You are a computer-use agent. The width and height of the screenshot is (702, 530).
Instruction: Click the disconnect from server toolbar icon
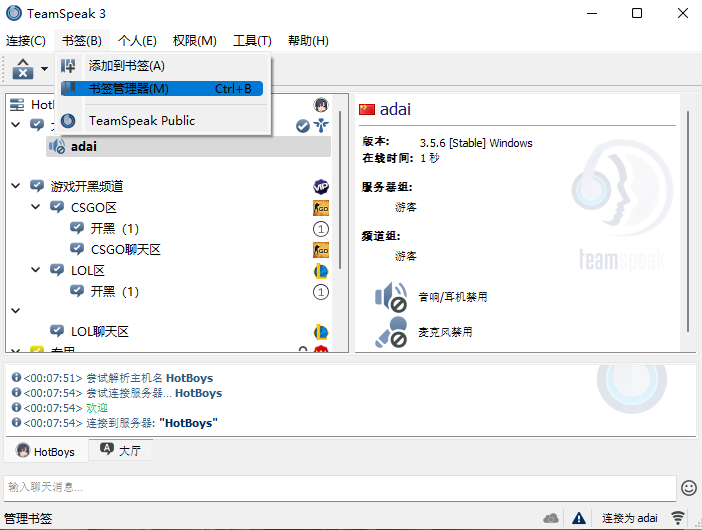(x=23, y=69)
